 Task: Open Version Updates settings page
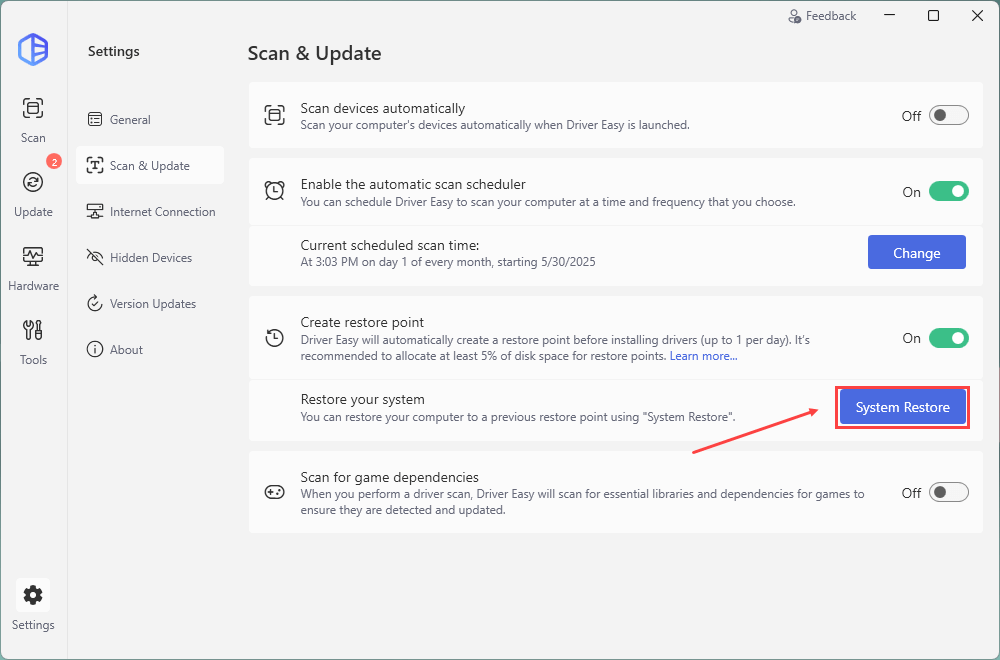[152, 304]
